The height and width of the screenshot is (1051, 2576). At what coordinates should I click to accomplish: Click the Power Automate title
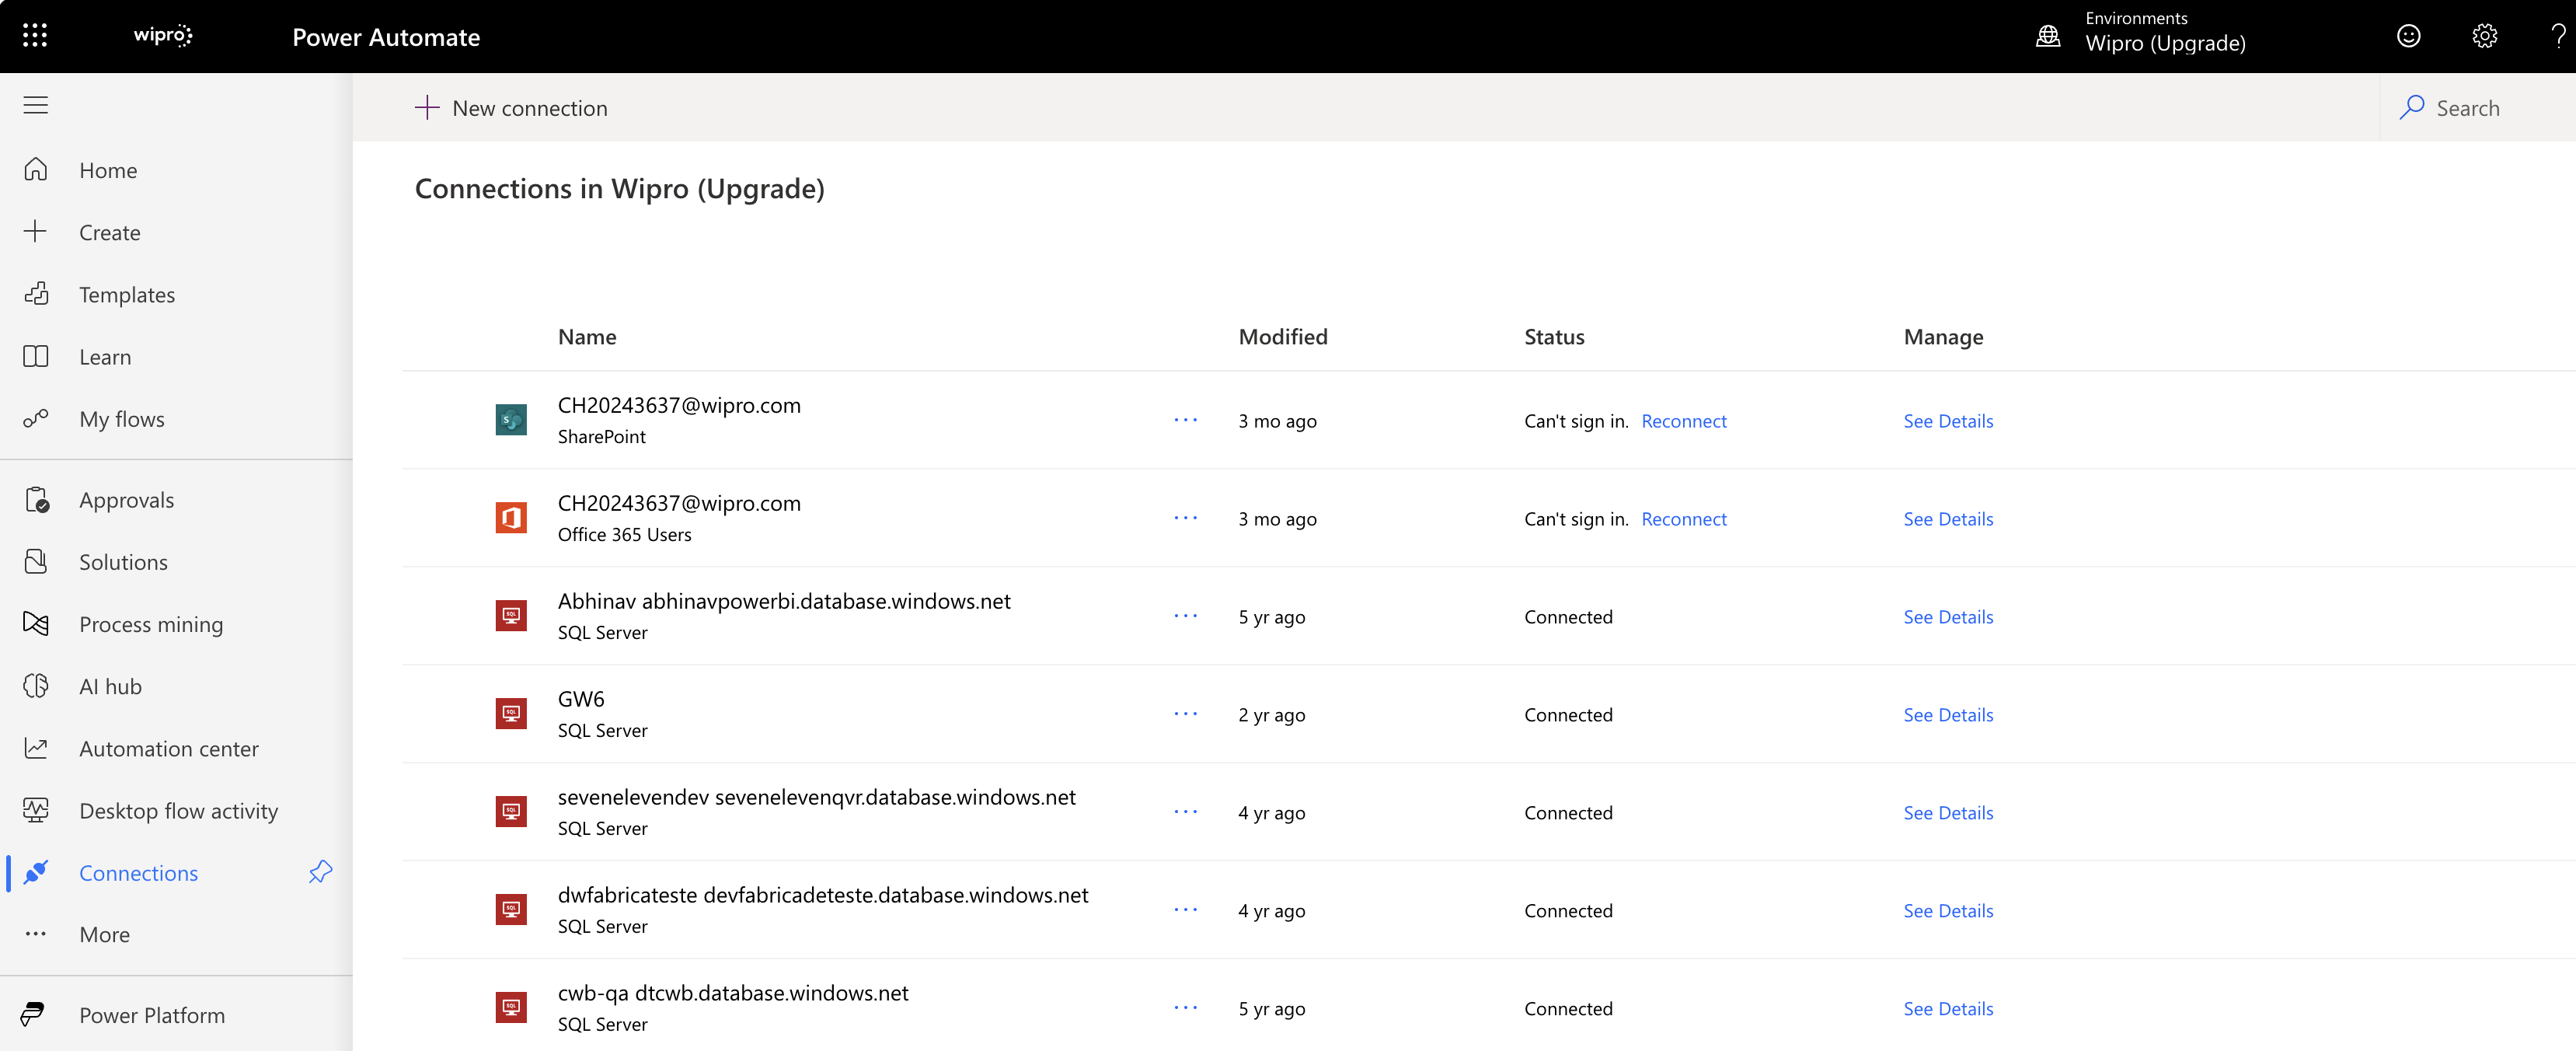click(386, 37)
